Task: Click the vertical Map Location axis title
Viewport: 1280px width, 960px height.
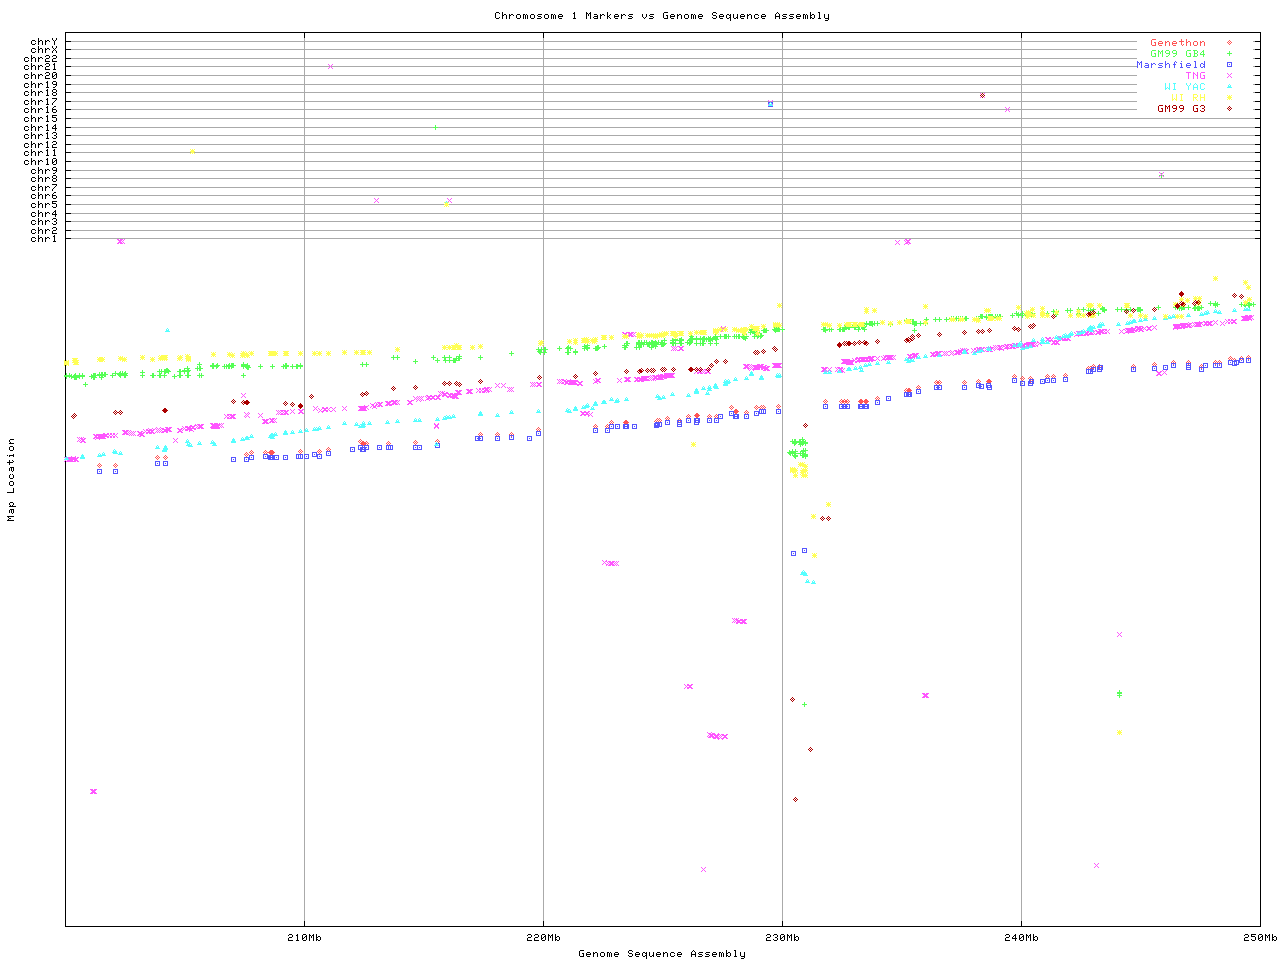Action: (12, 480)
